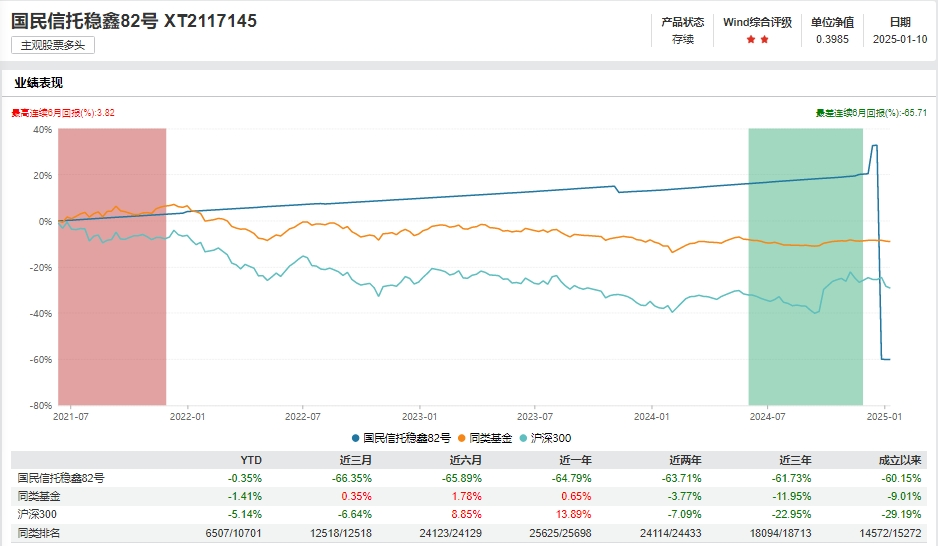
Task: Click the 近两年 column header
Action: (685, 460)
